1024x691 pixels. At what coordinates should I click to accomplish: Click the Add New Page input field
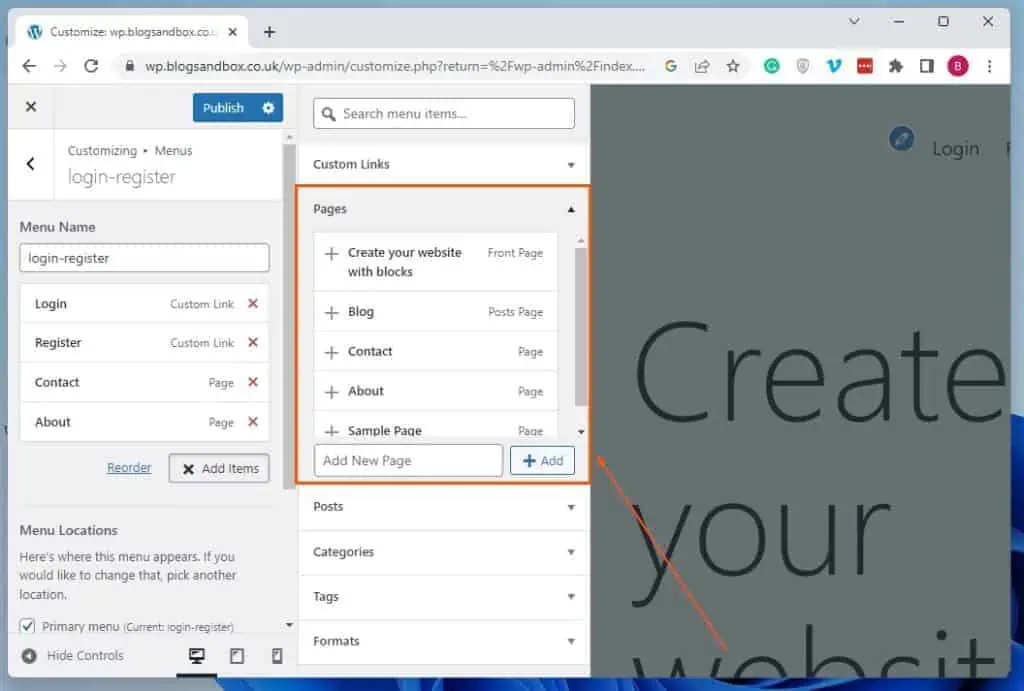tap(408, 460)
